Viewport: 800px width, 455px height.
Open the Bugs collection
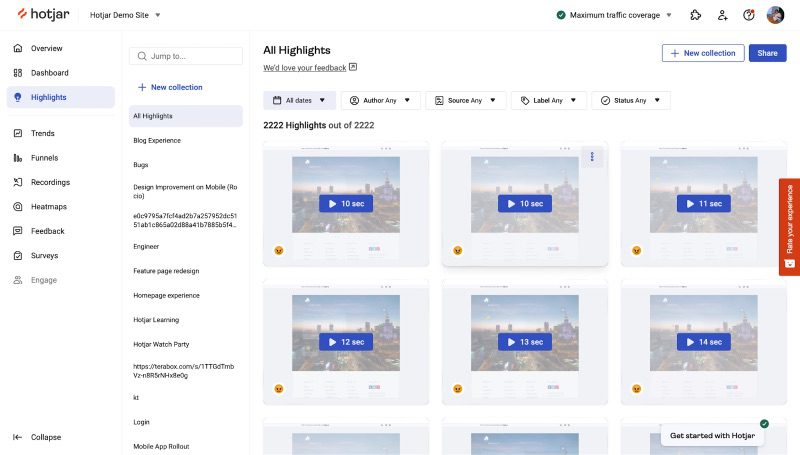point(186,165)
